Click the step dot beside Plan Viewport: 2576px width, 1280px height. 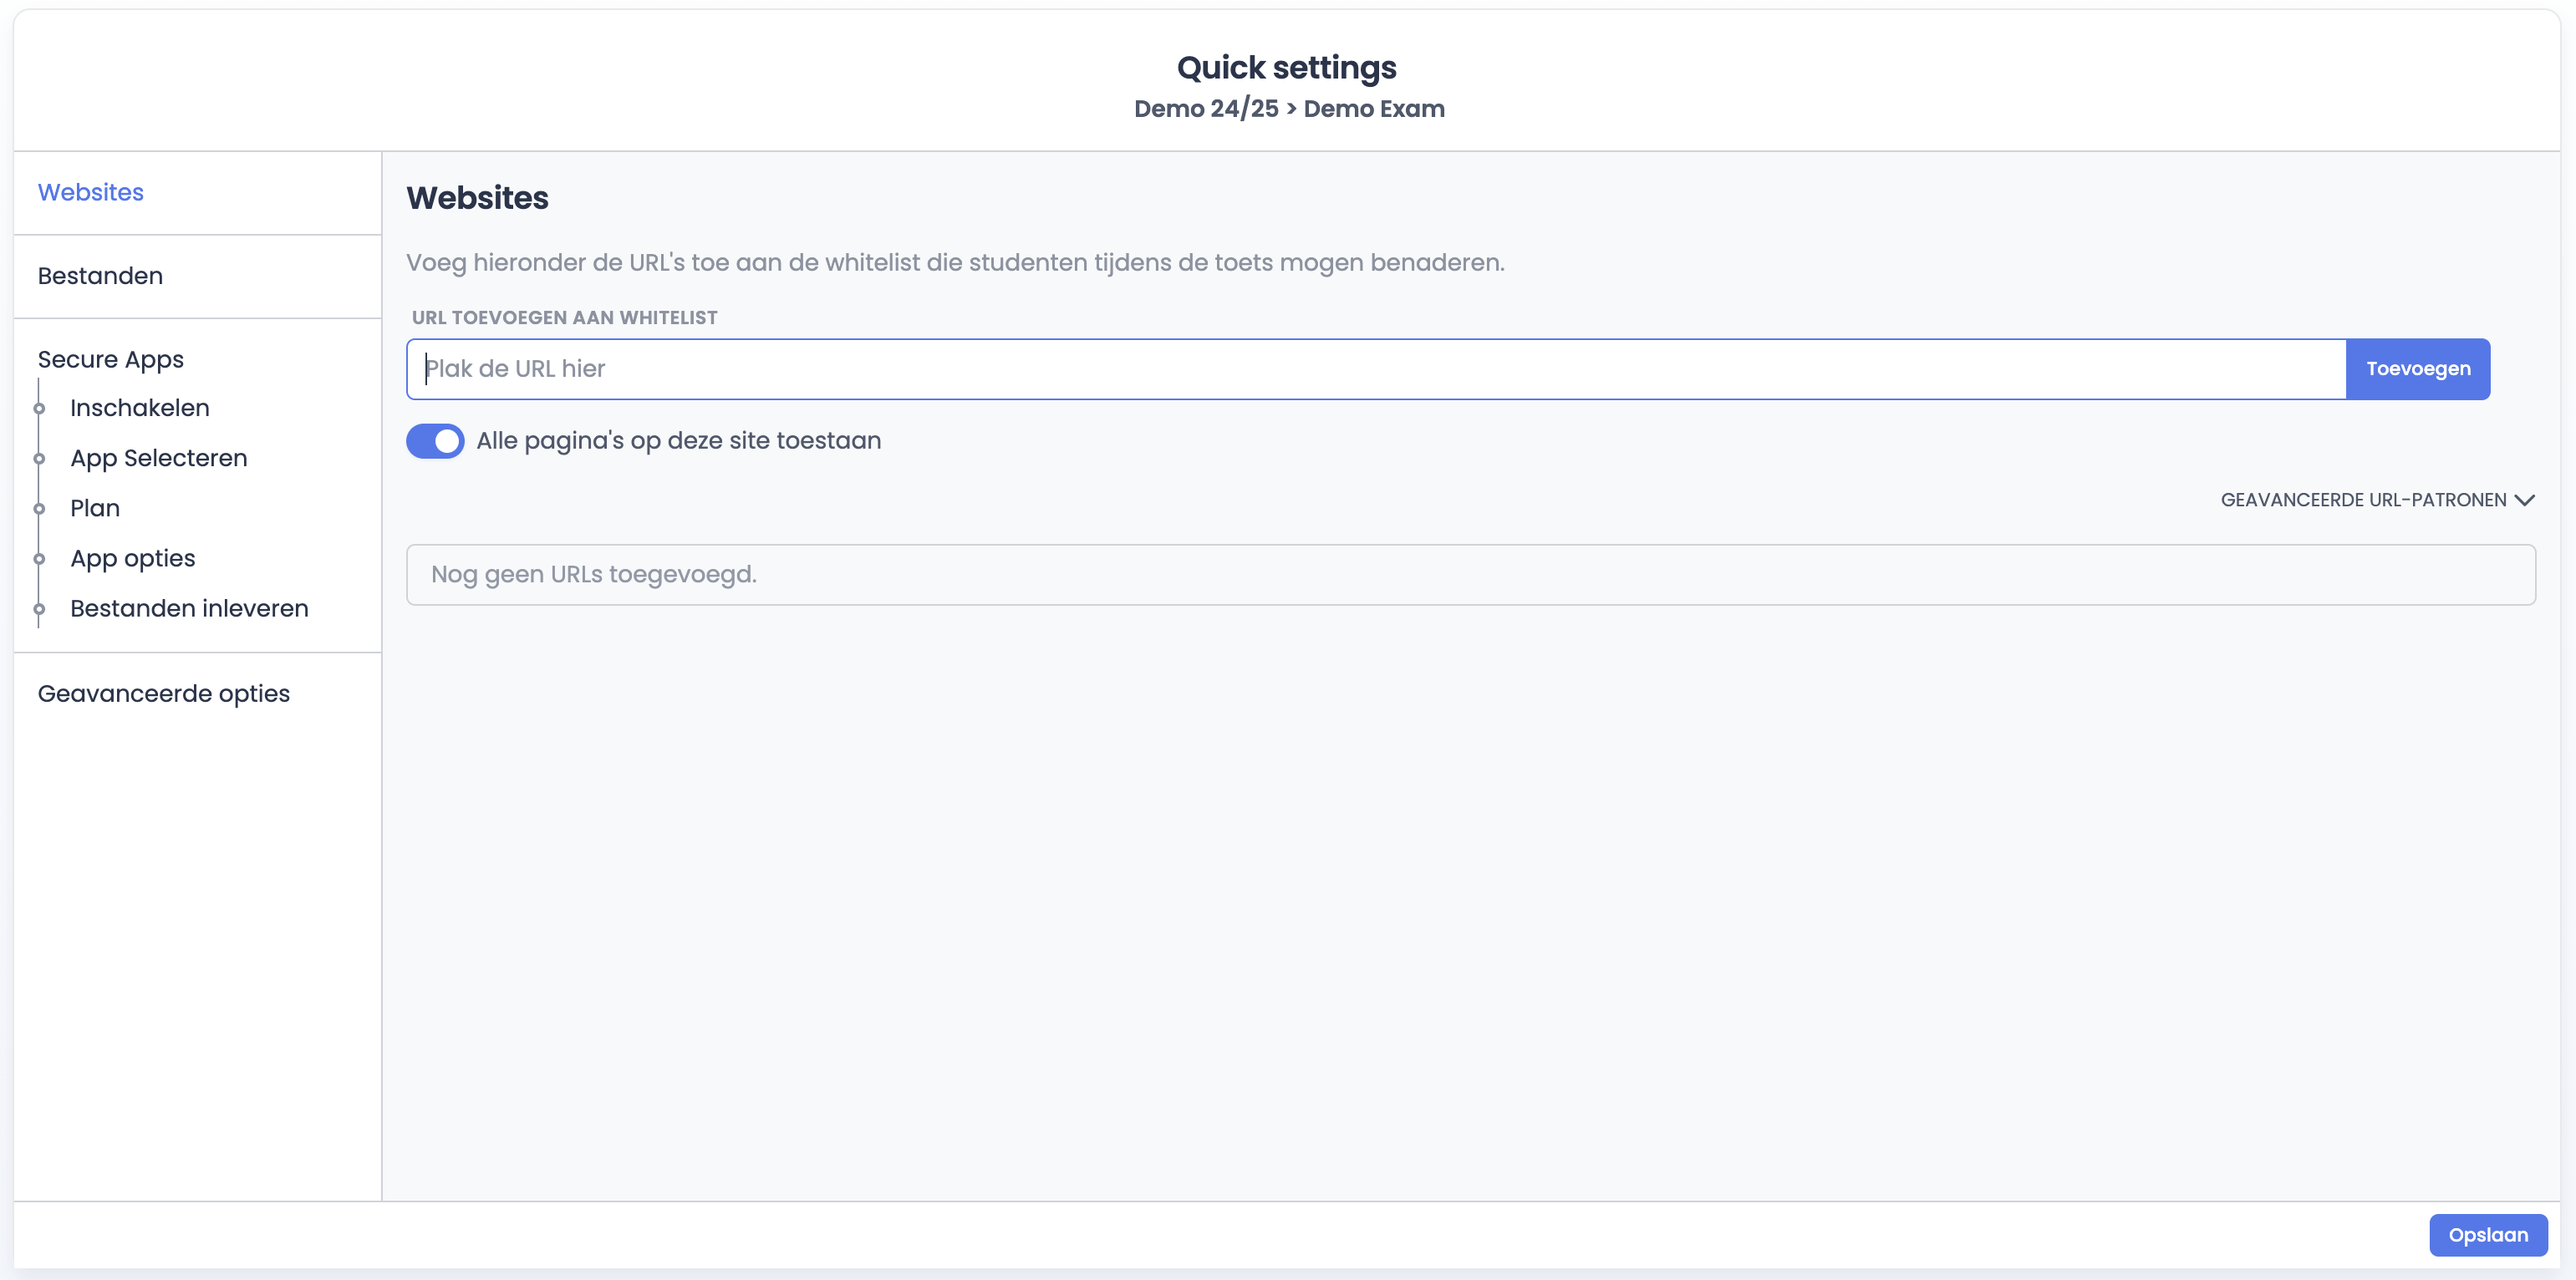click(39, 508)
